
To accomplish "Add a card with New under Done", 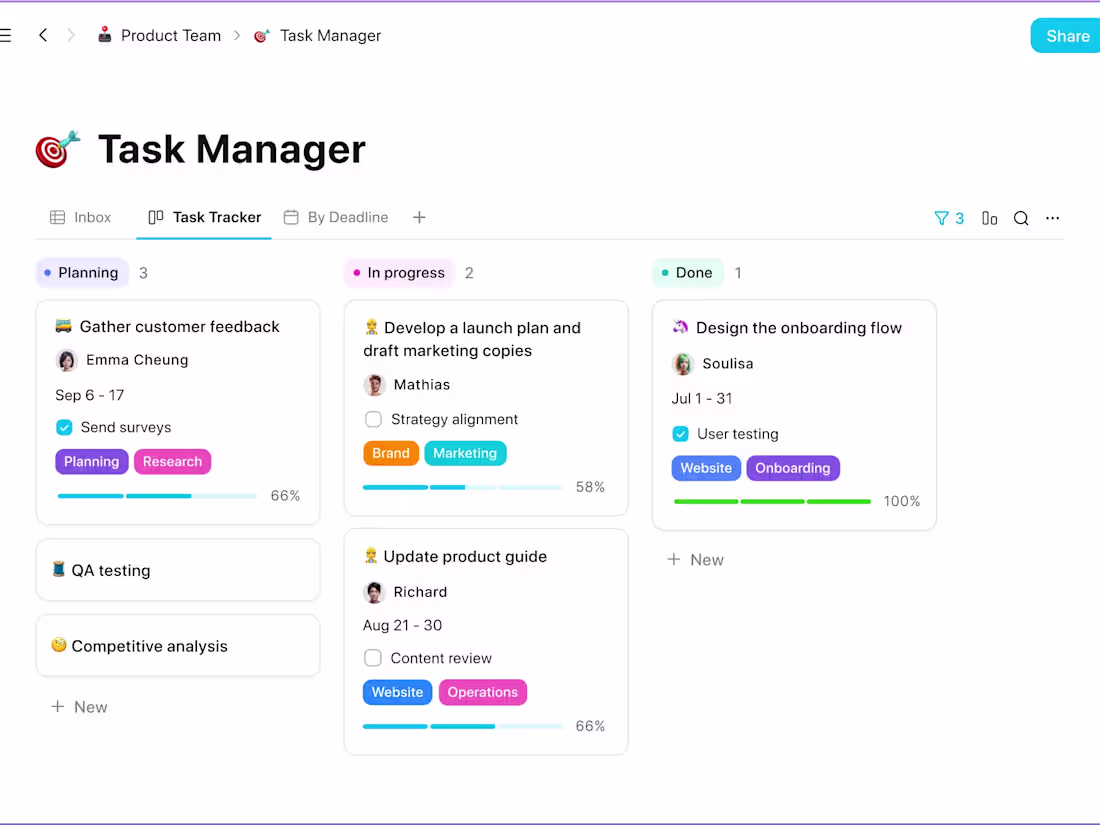I will (x=695, y=559).
